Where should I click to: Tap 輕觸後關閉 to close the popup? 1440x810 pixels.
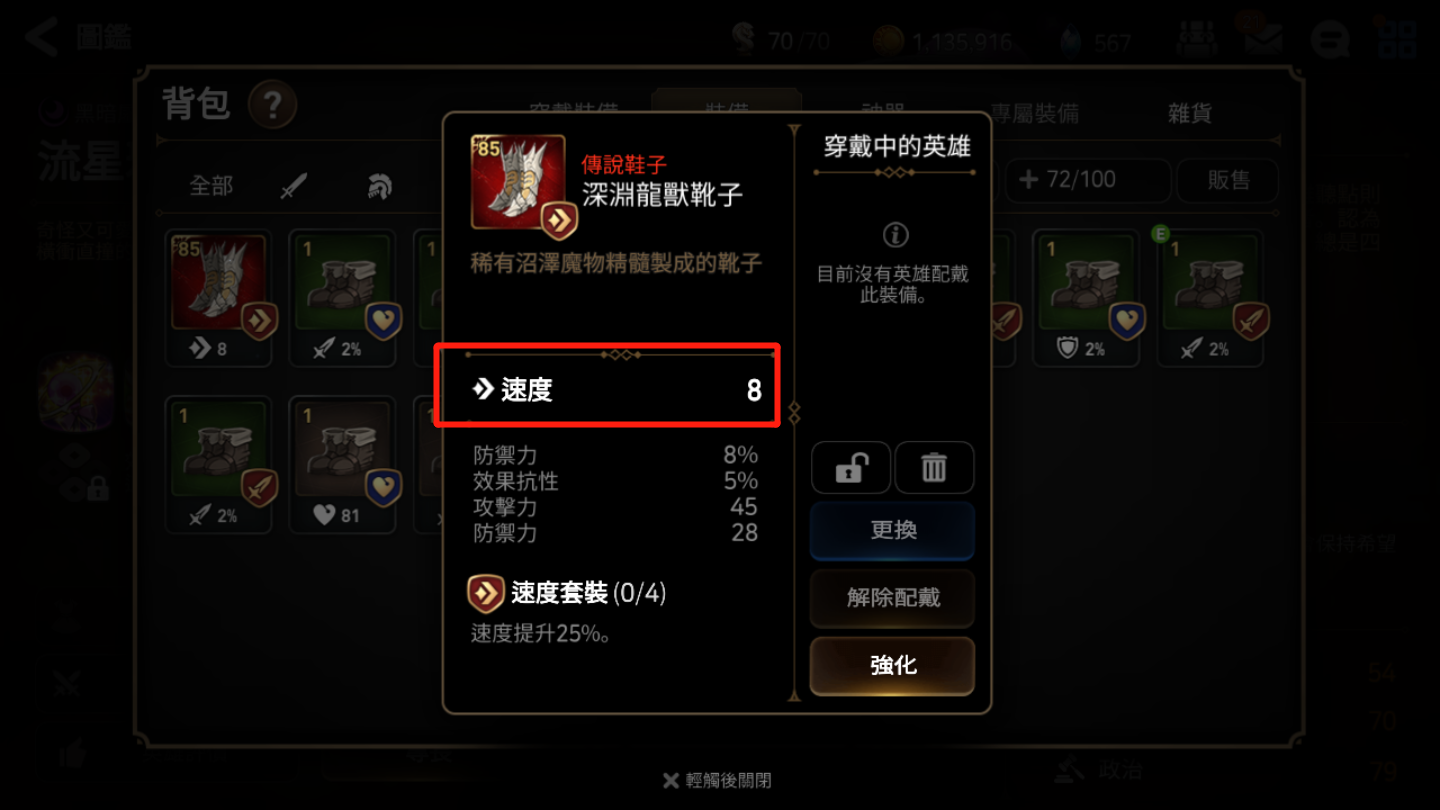pyautogui.click(x=717, y=780)
